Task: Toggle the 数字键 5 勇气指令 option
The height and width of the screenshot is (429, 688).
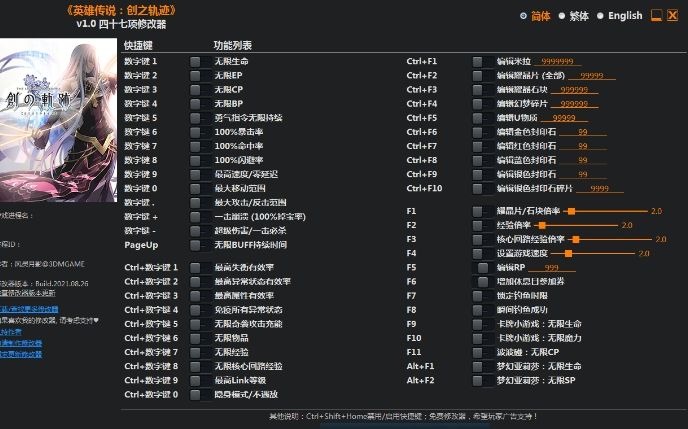Action: pos(200,118)
